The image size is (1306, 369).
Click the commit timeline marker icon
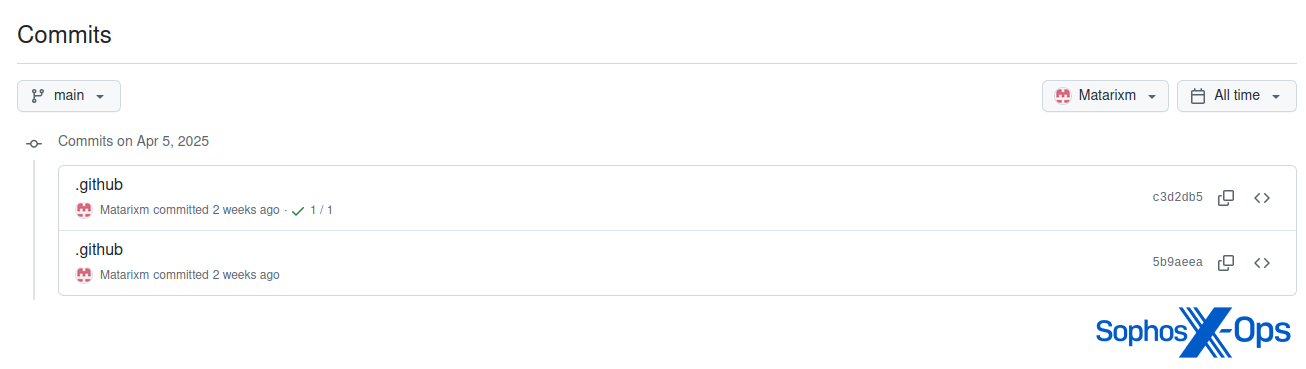click(x=34, y=143)
